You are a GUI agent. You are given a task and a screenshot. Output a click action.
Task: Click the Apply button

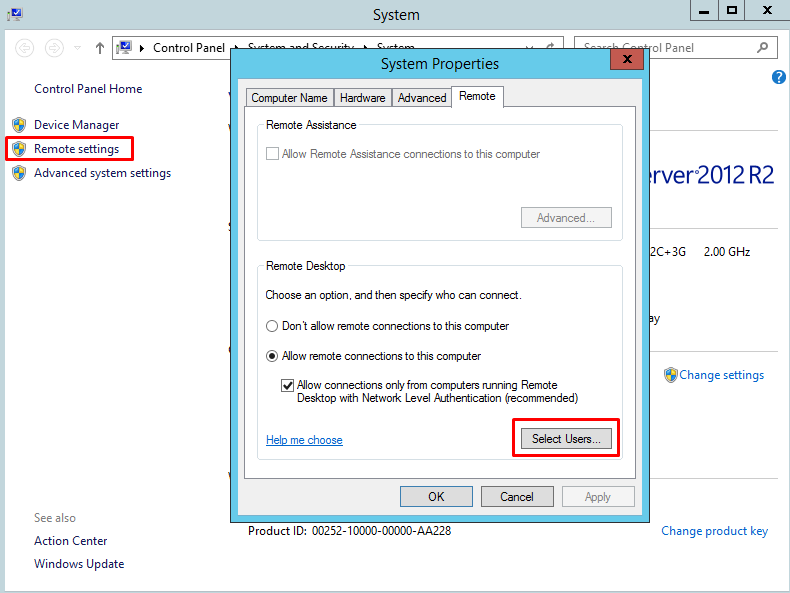598,497
